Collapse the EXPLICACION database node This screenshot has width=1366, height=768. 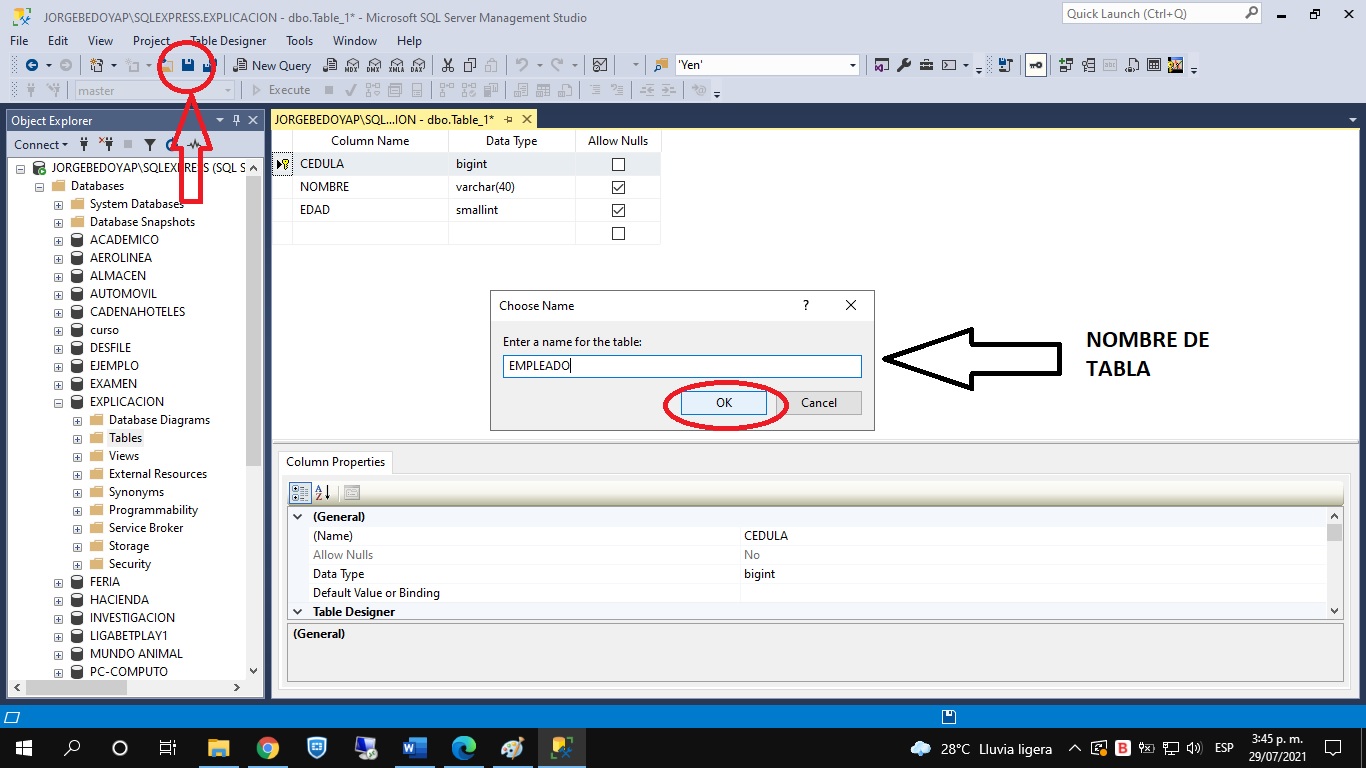[x=59, y=402]
